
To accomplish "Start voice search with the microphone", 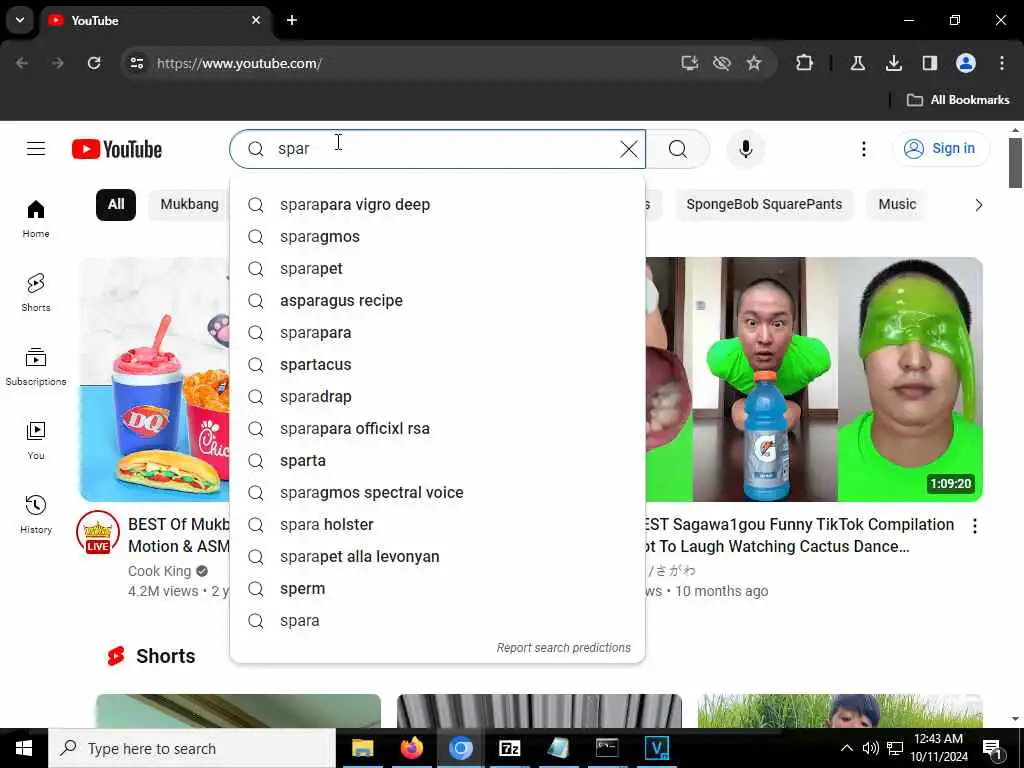I will pos(745,149).
